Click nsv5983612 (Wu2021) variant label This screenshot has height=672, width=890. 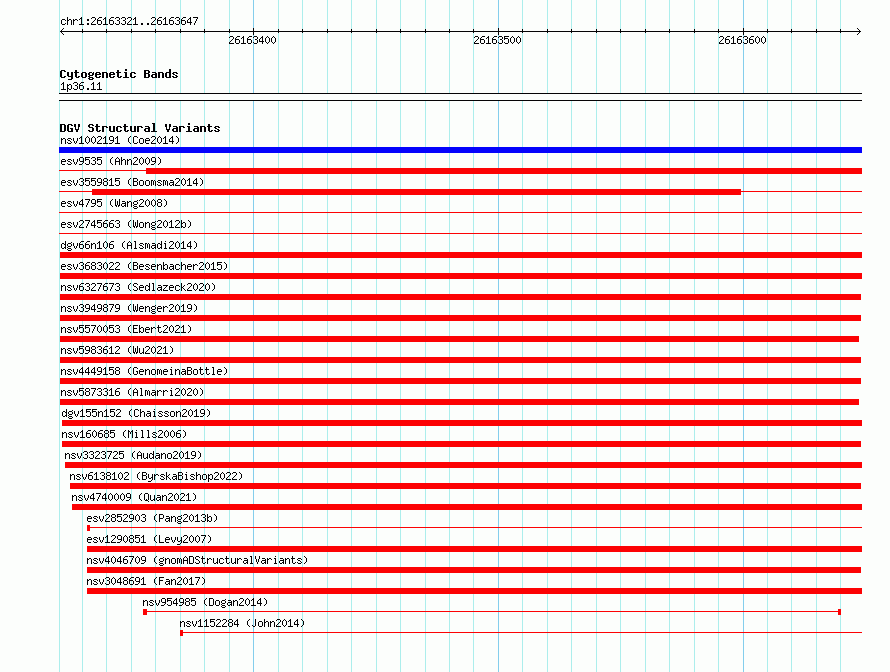[x=117, y=350]
